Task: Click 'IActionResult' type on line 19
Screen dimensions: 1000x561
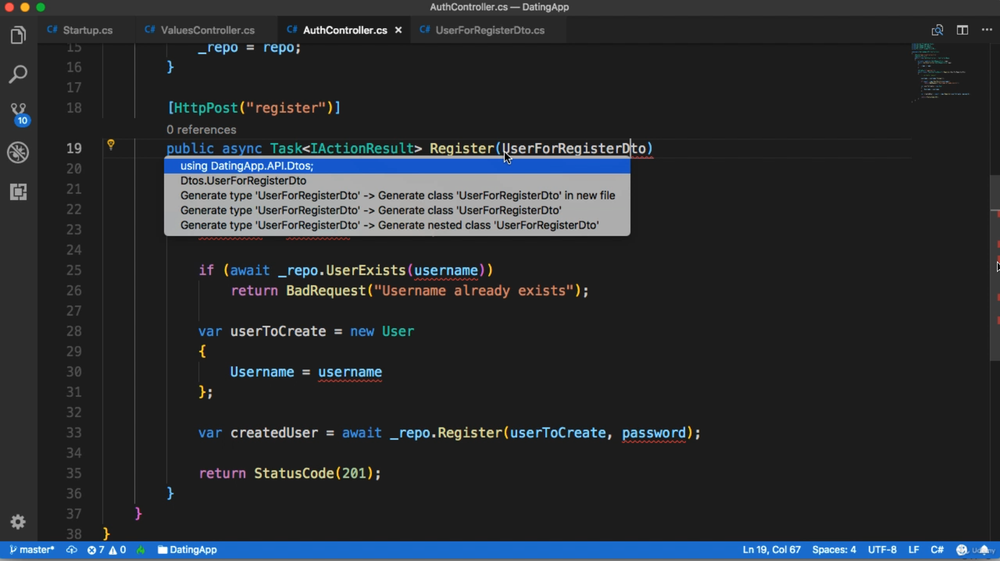Action: (x=362, y=149)
